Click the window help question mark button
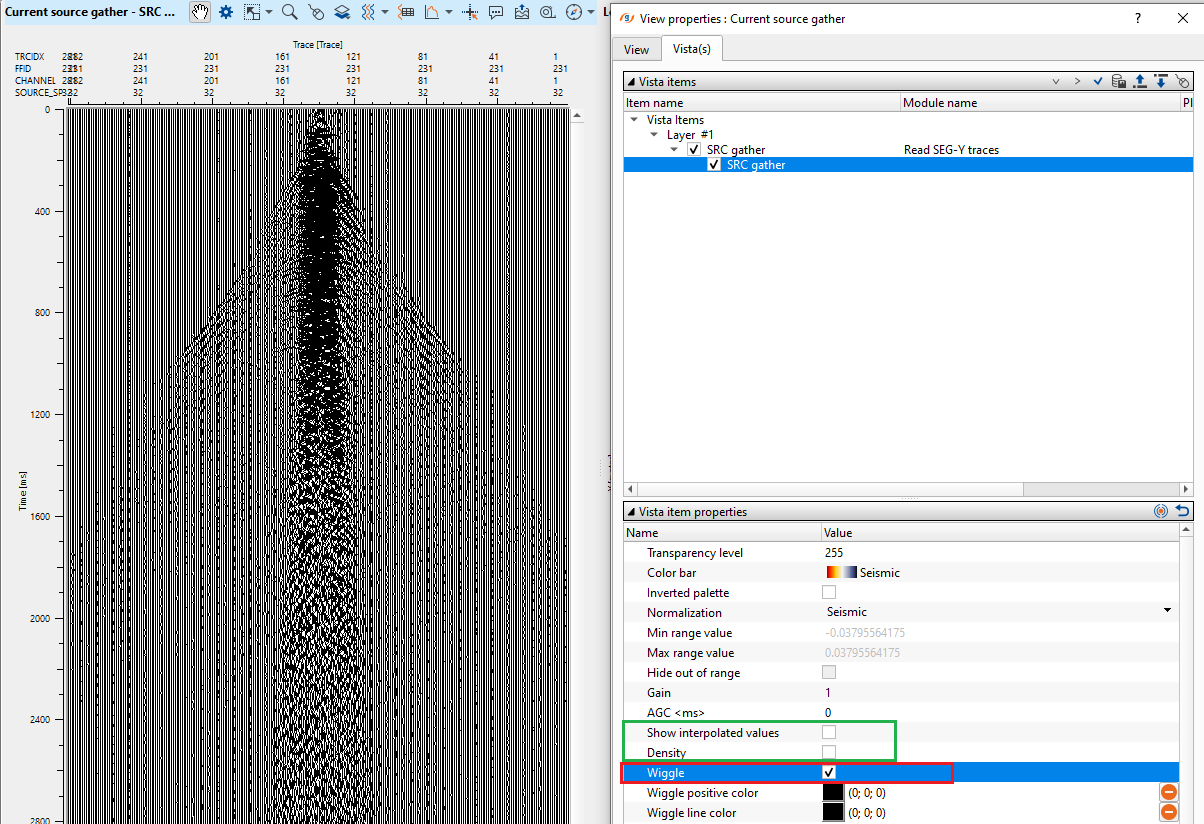Viewport: 1204px width, 824px height. coord(1138,18)
